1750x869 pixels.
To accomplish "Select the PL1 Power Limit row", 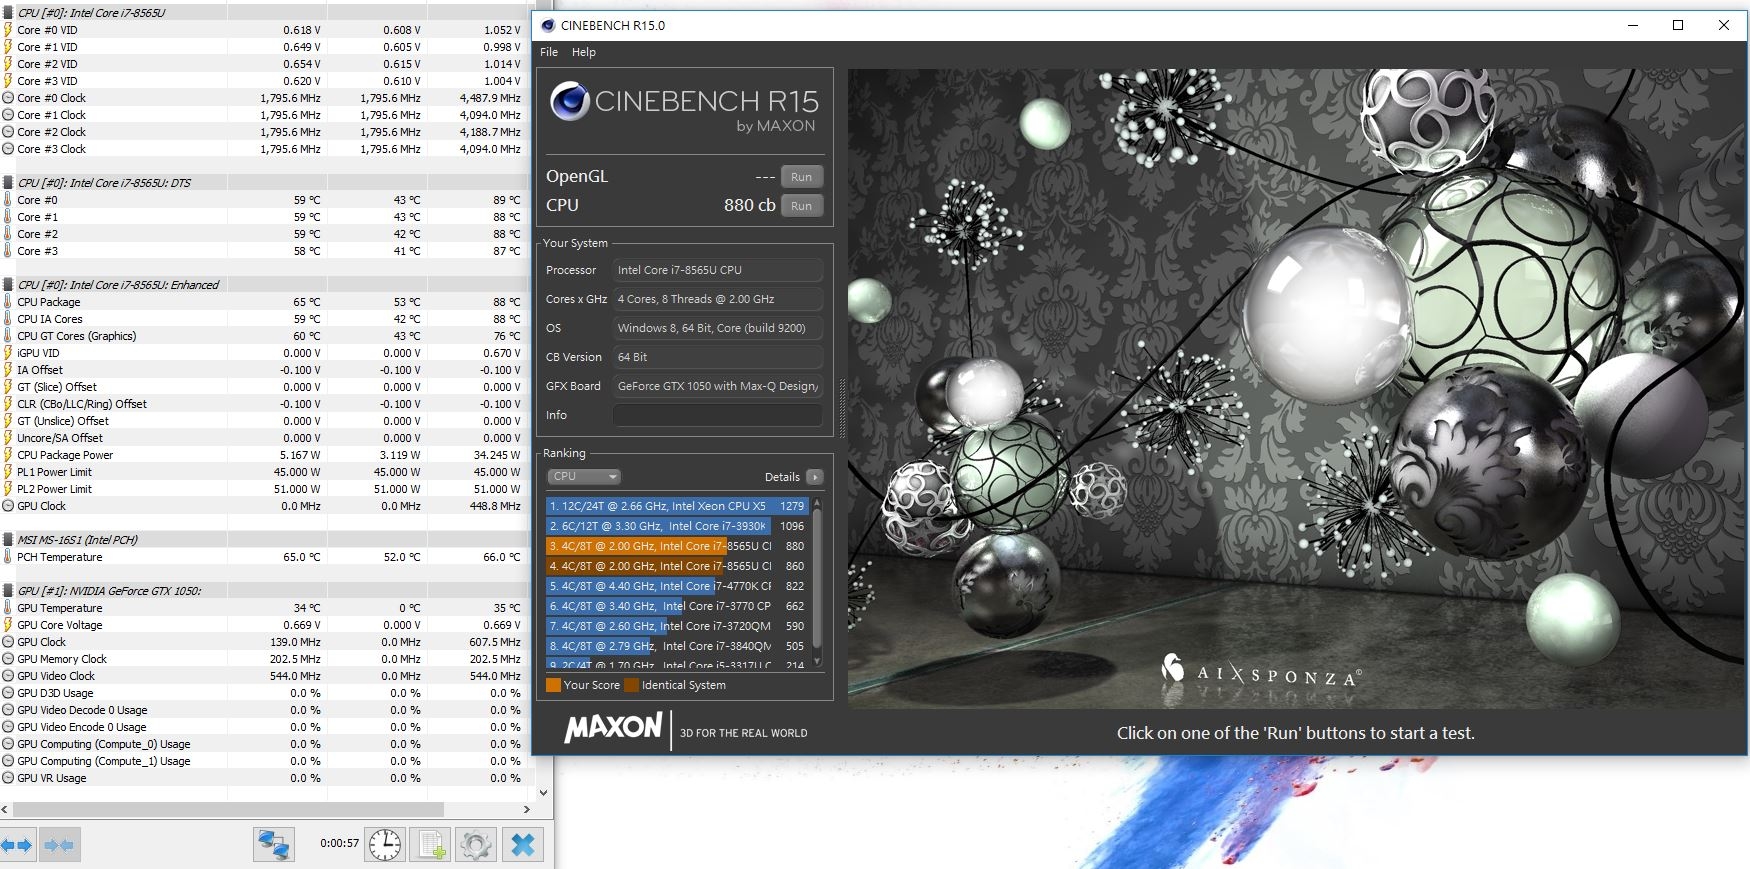I will [264, 472].
